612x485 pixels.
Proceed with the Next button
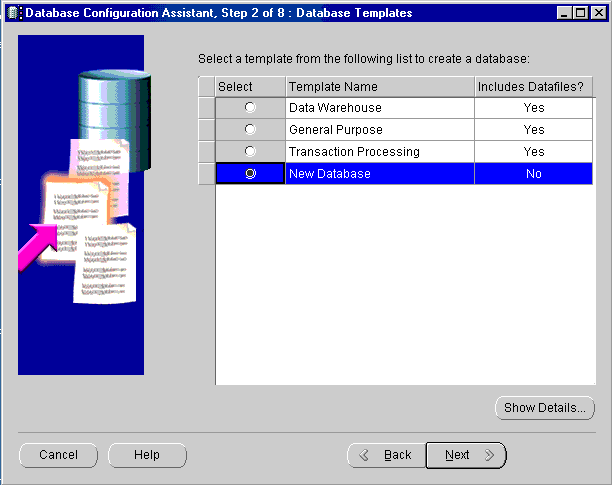466,455
